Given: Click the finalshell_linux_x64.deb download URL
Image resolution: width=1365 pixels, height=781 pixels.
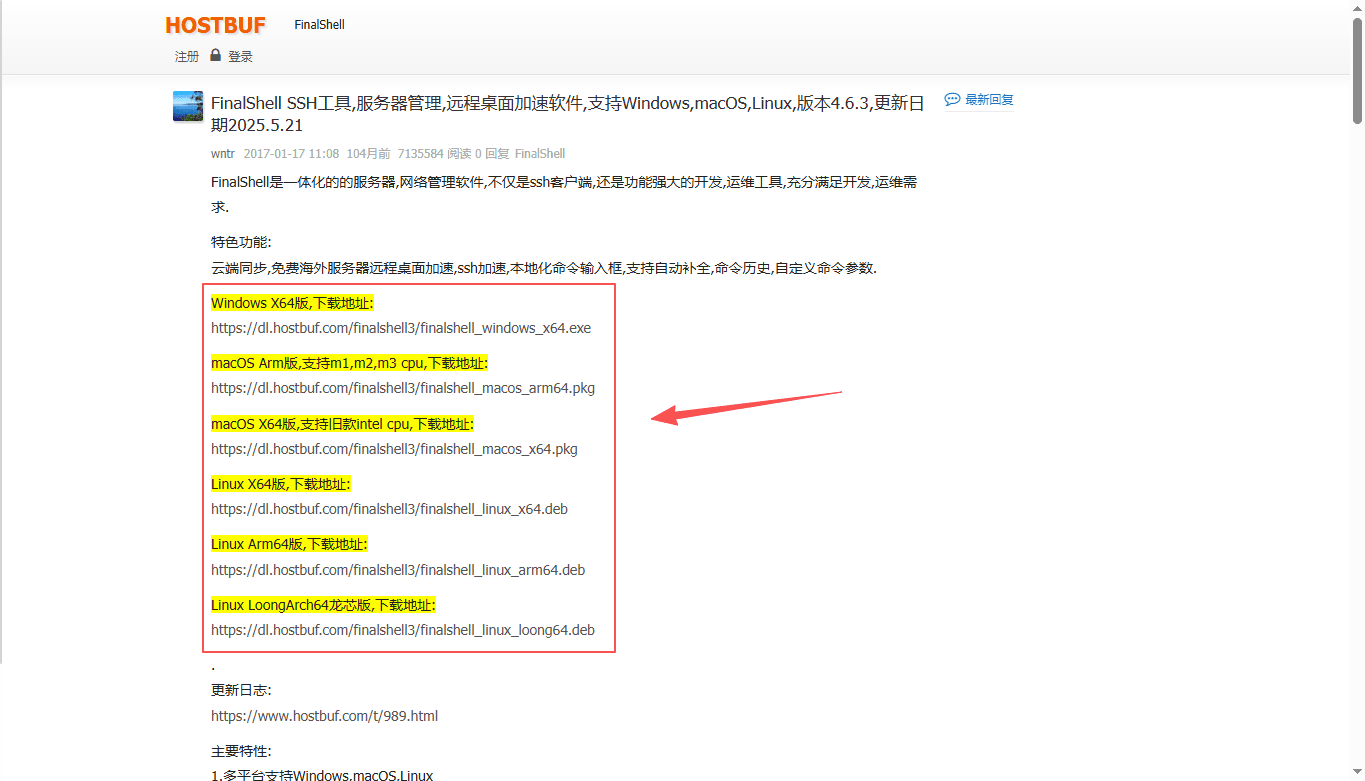Looking at the screenshot, I should (389, 509).
